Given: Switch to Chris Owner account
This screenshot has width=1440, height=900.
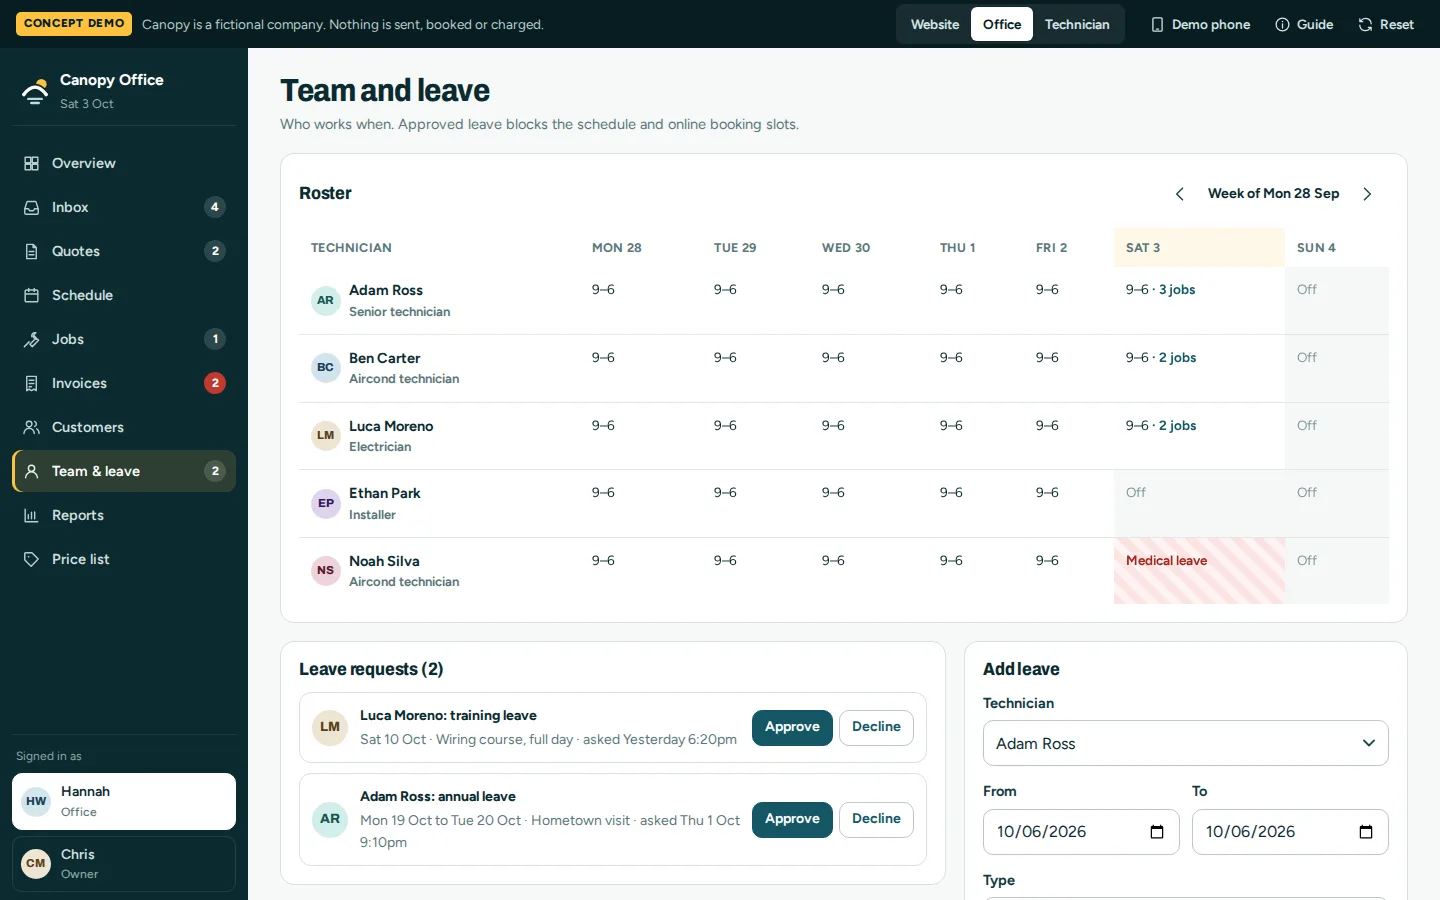Looking at the screenshot, I should tap(124, 864).
